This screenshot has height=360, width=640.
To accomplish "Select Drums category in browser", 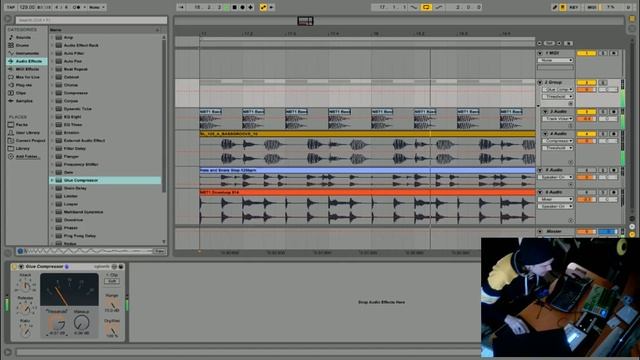I will coord(22,45).
